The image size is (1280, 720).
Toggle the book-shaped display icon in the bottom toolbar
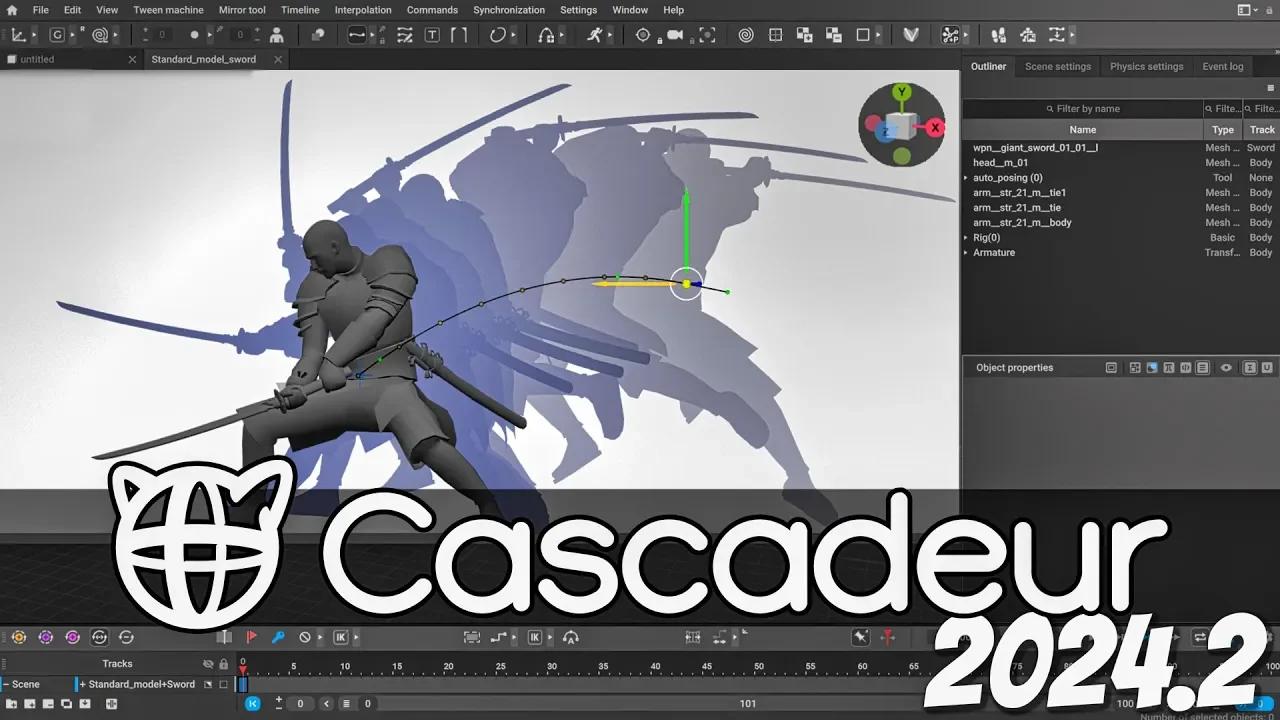pyautogui.click(x=225, y=637)
